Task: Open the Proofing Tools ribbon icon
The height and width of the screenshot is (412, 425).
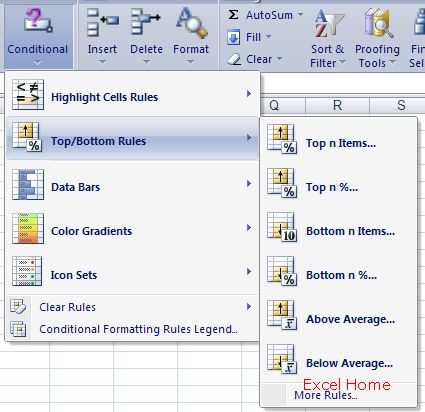Action: click(377, 23)
